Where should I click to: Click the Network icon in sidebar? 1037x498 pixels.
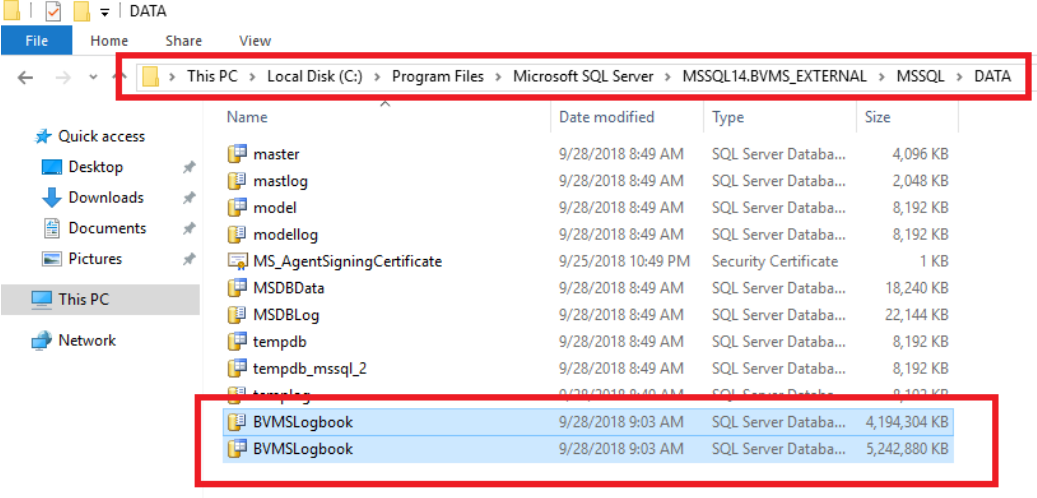click(41, 341)
